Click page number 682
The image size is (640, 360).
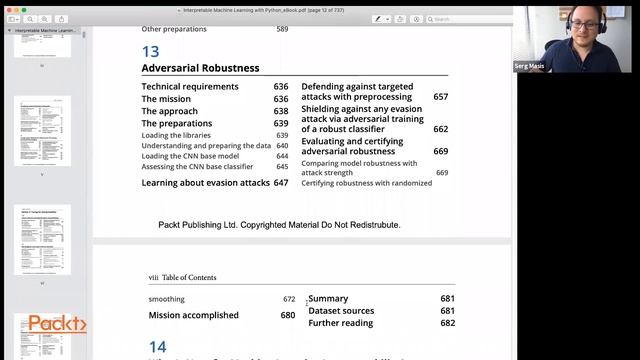(448, 323)
